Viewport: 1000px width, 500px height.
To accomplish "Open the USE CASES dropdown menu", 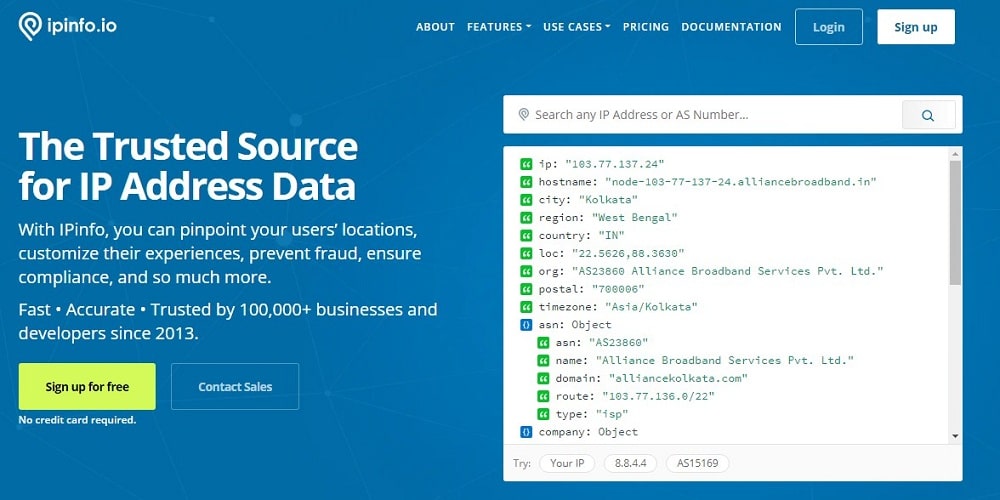I will coord(577,27).
